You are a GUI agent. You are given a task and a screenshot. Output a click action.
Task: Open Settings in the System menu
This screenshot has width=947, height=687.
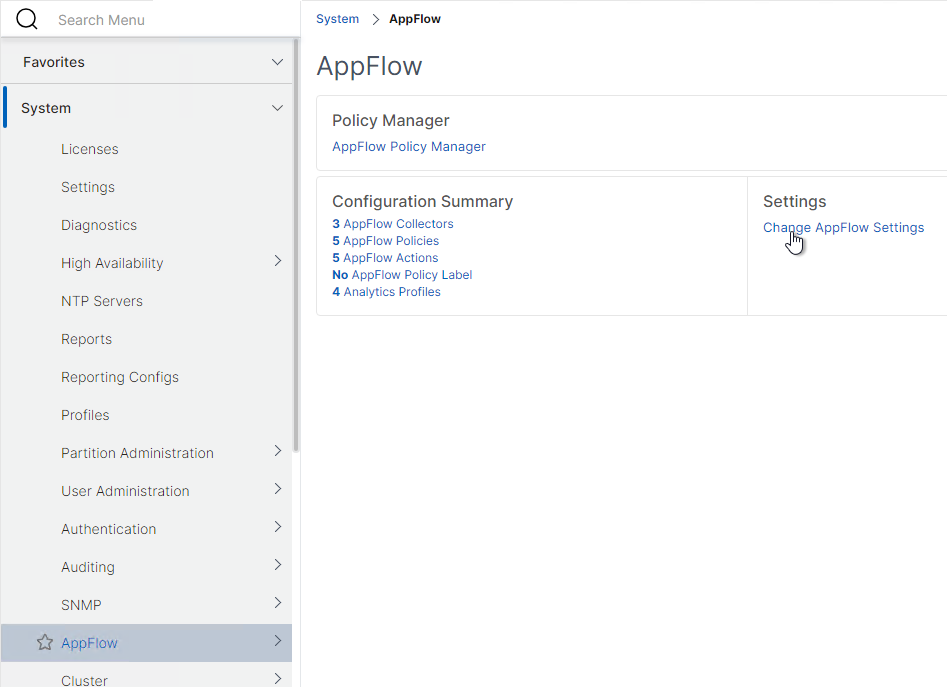88,187
